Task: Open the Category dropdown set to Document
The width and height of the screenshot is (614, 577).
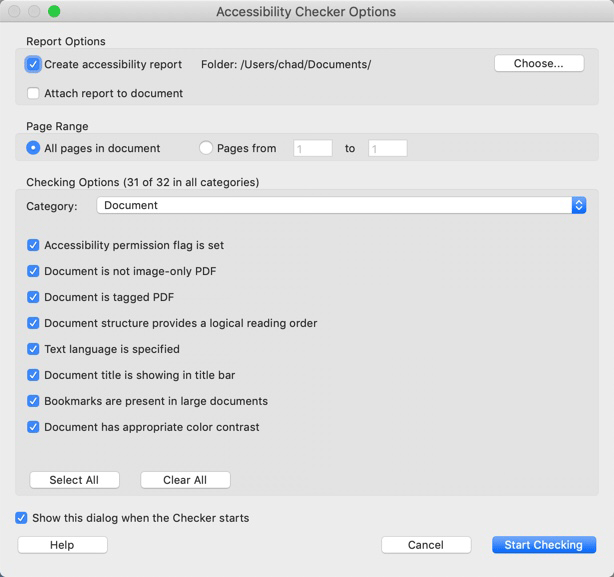Action: [x=341, y=205]
